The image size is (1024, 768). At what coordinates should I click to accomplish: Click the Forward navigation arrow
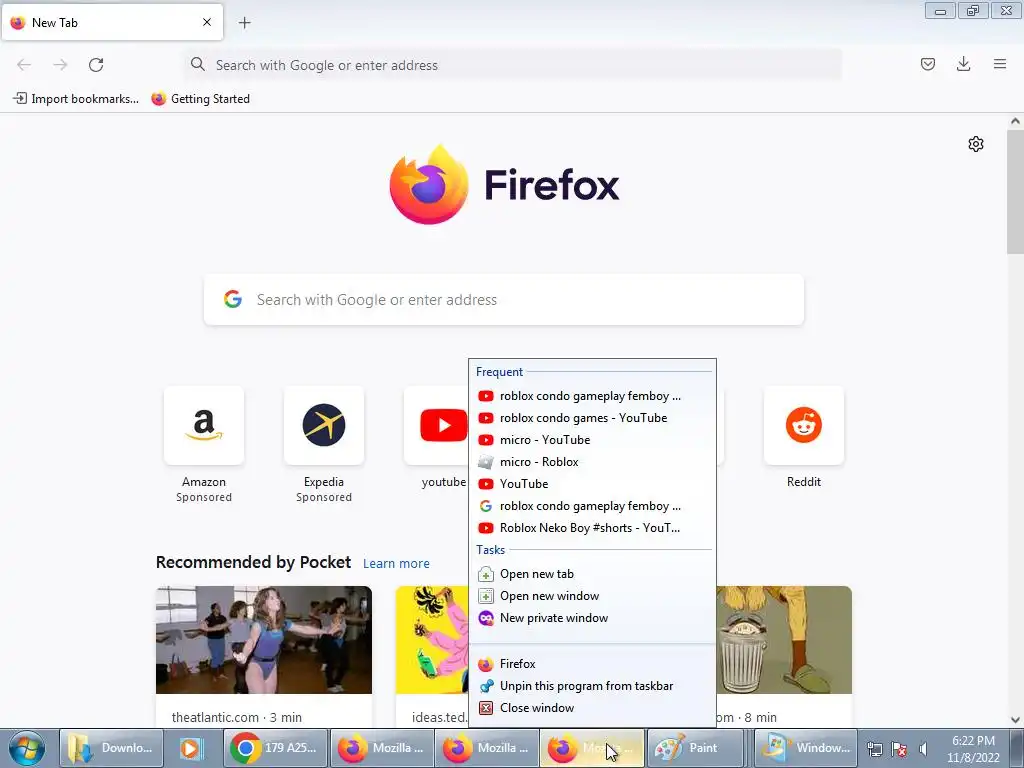(x=60, y=65)
